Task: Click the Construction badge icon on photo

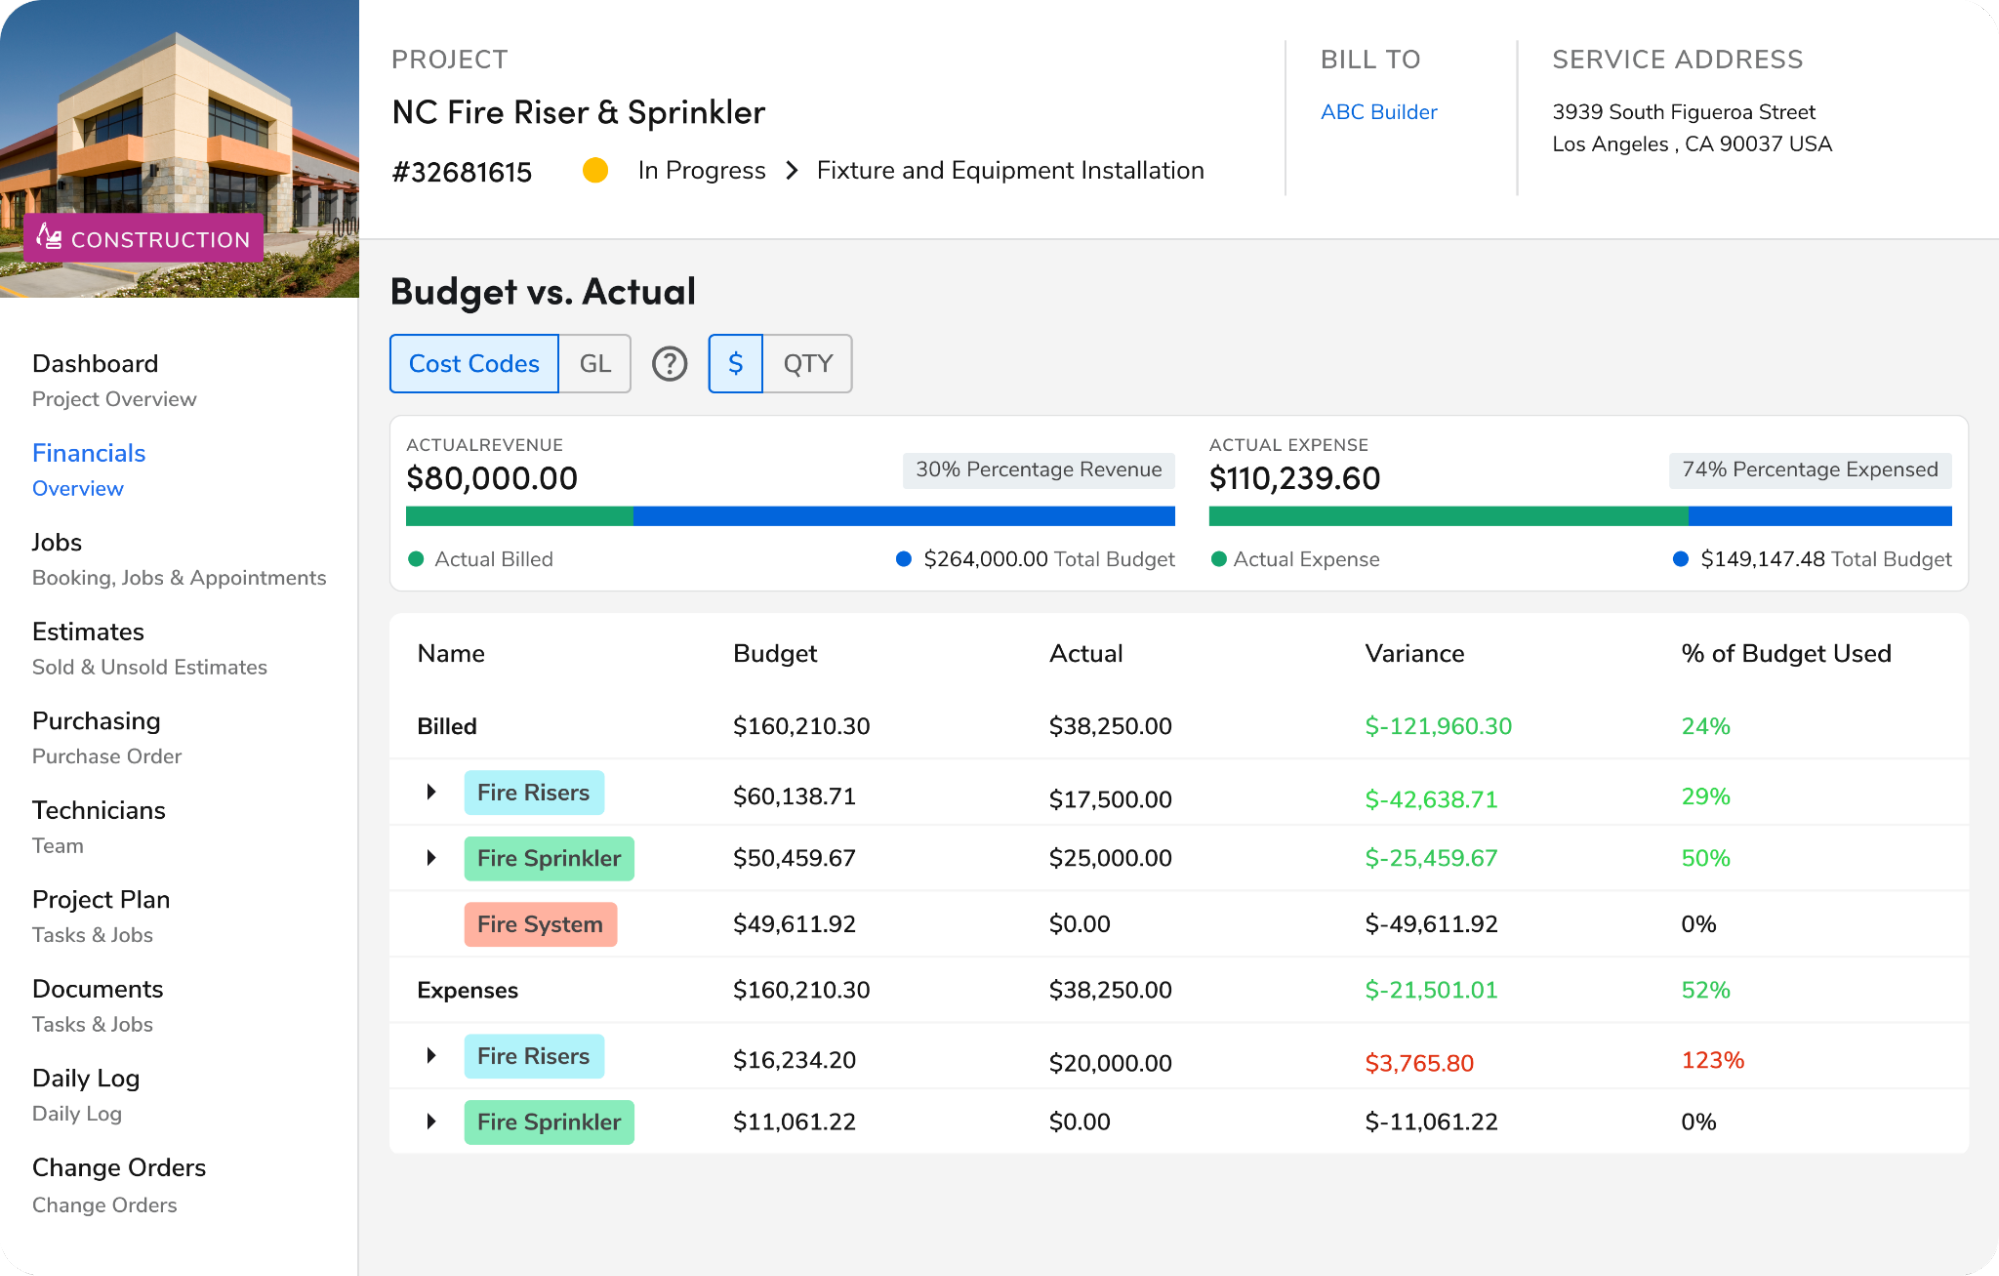Action: pyautogui.click(x=49, y=237)
